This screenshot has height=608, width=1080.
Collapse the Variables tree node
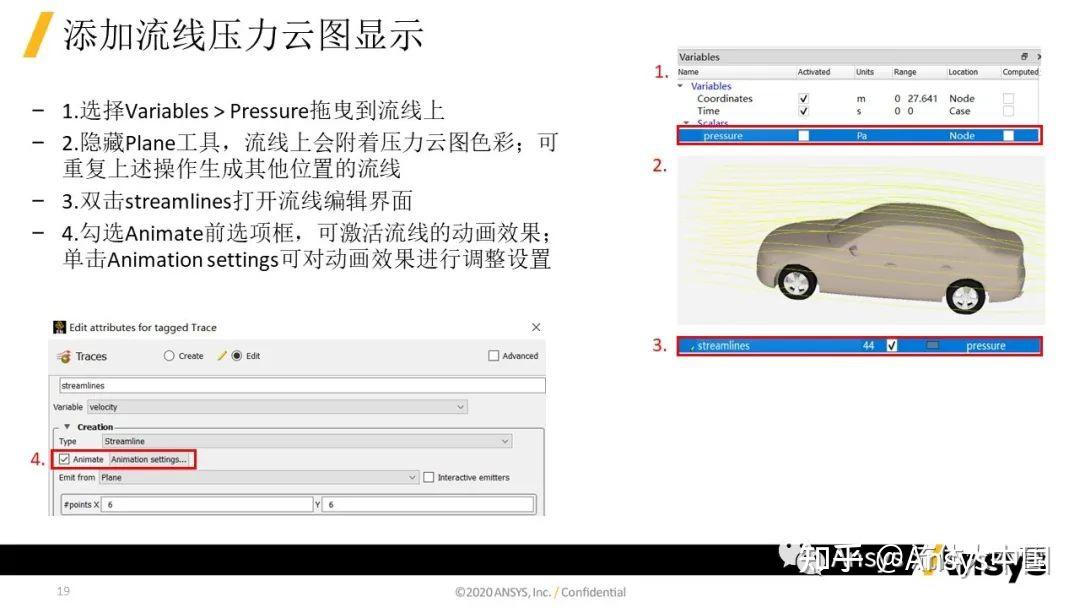(681, 86)
